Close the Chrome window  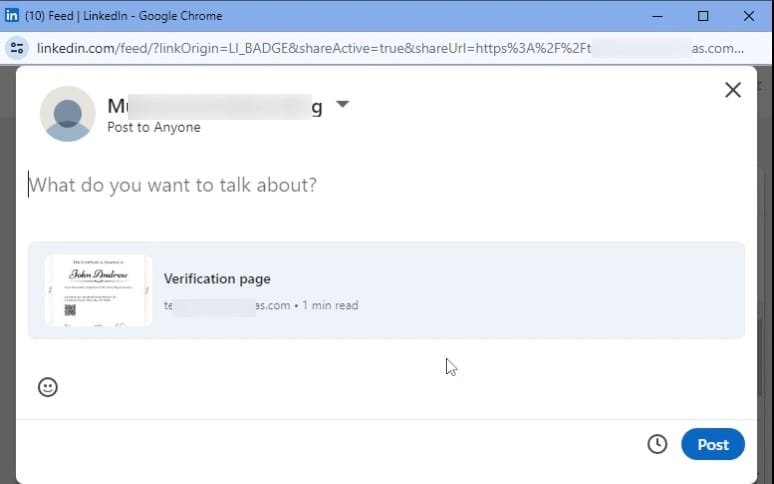coord(748,16)
